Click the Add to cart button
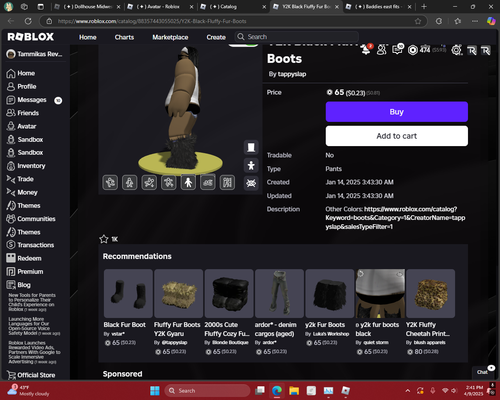 (x=397, y=136)
